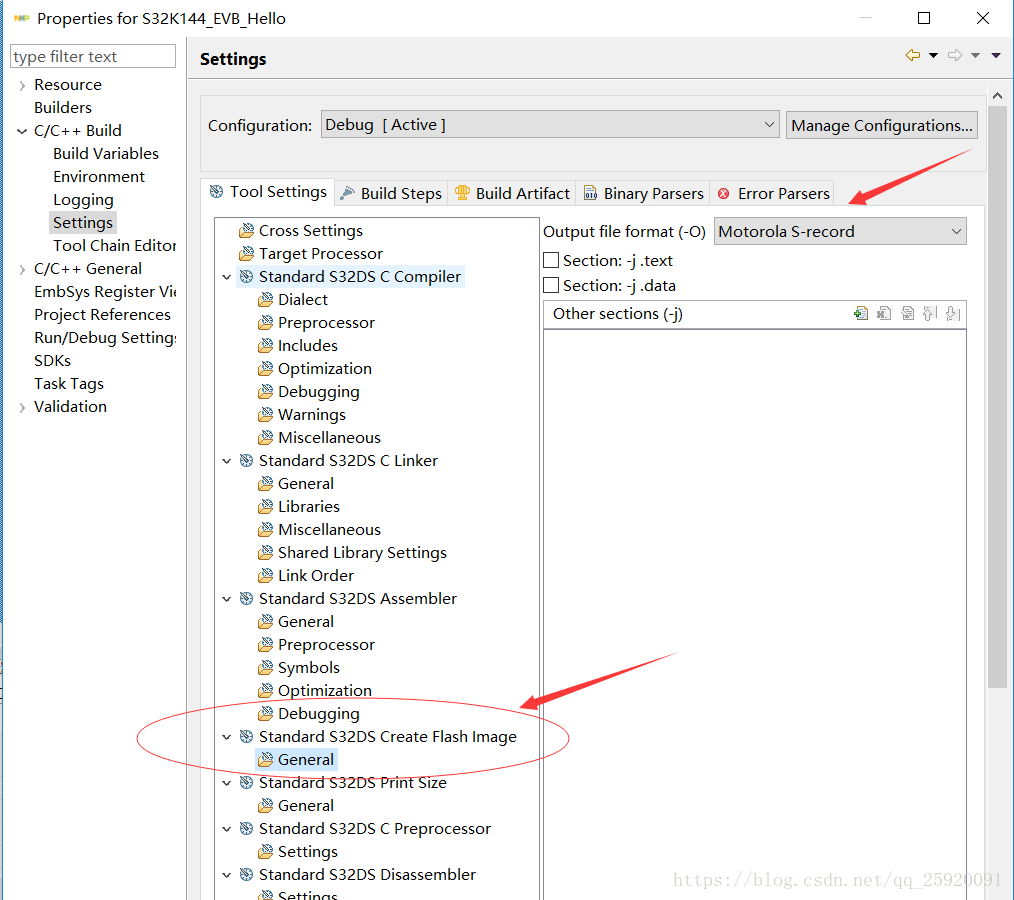Open the Configuration Debug [Active] dropdown
Image resolution: width=1014 pixels, height=900 pixels.
coord(550,124)
